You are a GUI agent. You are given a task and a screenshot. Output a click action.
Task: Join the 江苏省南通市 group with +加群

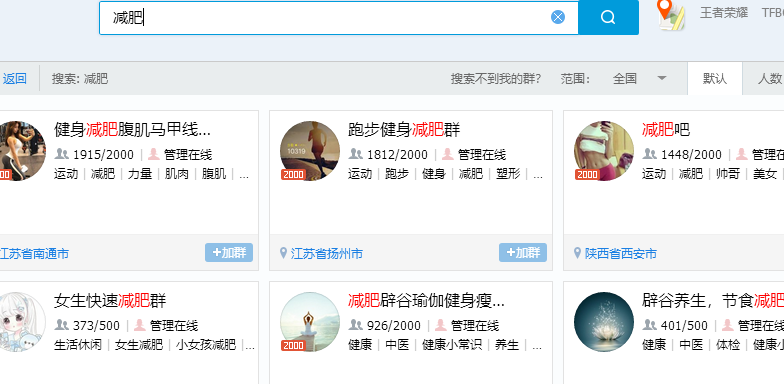point(229,252)
